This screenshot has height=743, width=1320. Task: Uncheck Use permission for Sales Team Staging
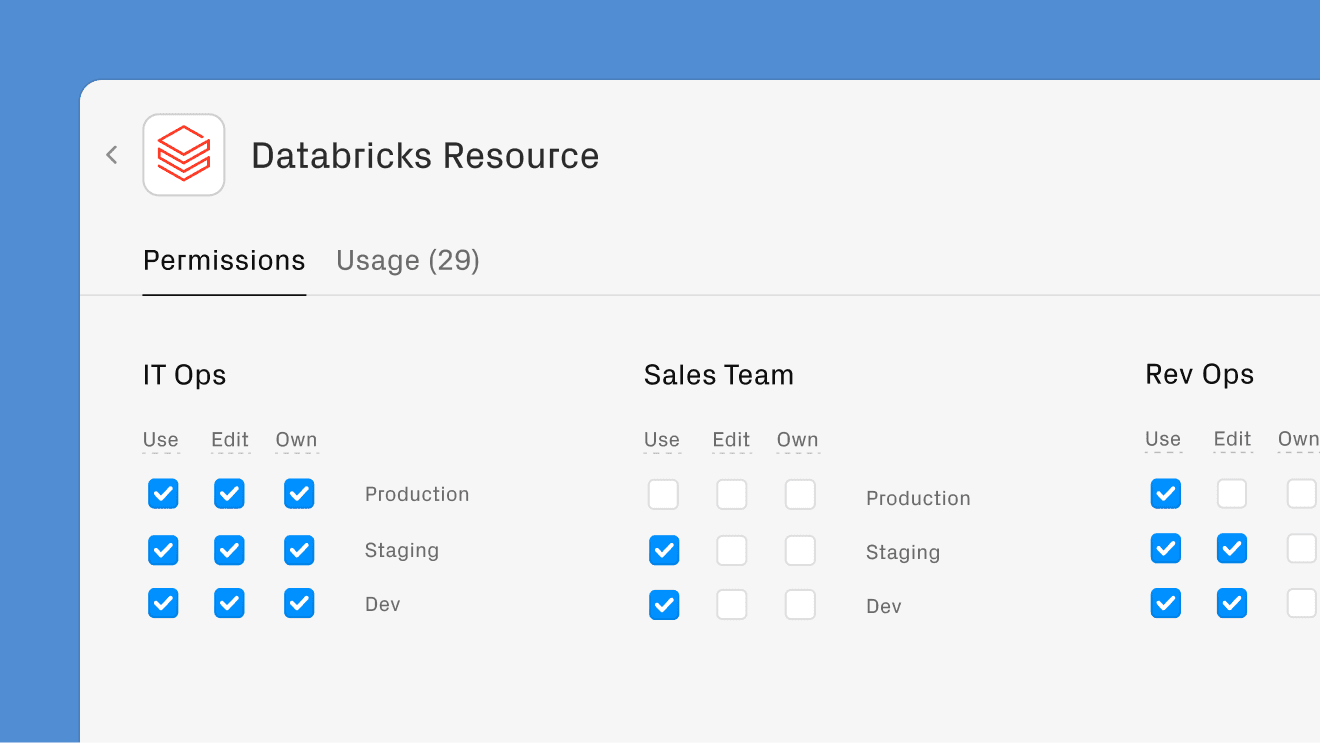663,550
